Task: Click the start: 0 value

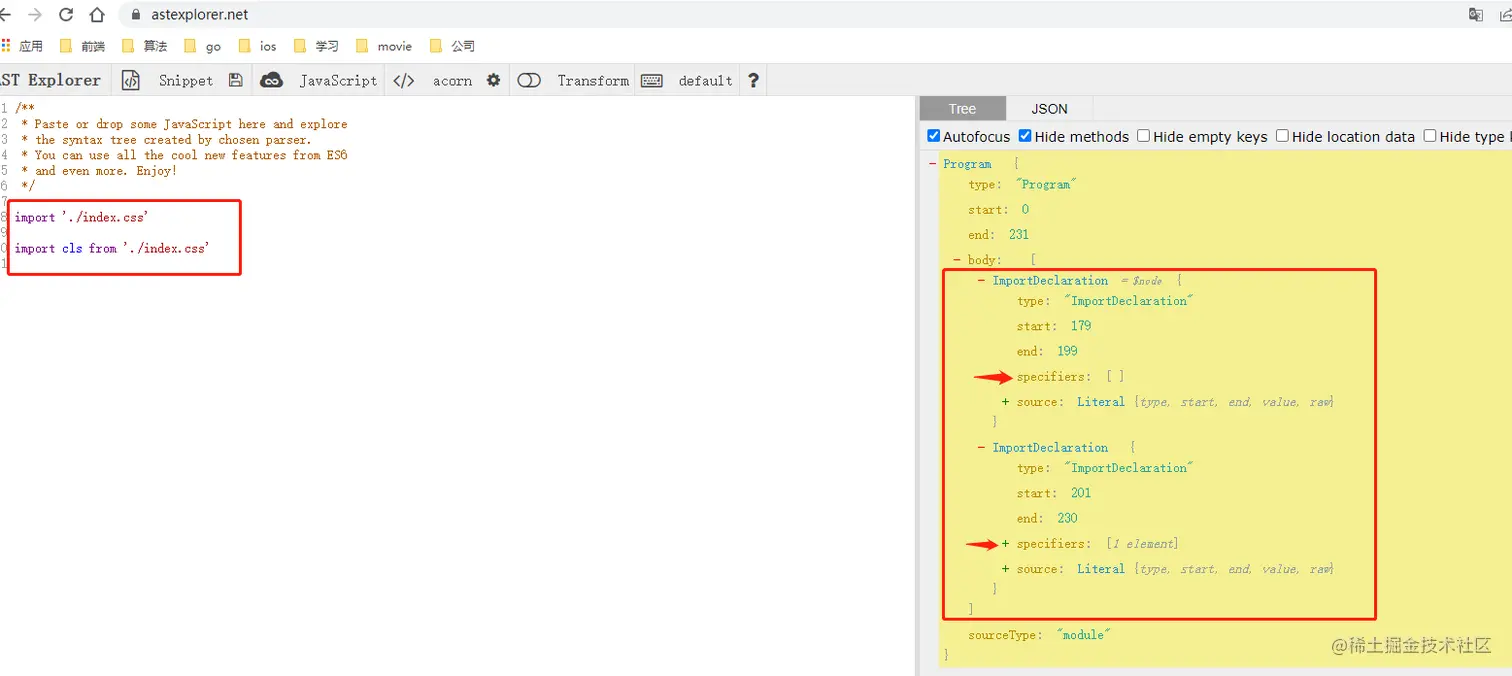Action: click(1025, 210)
